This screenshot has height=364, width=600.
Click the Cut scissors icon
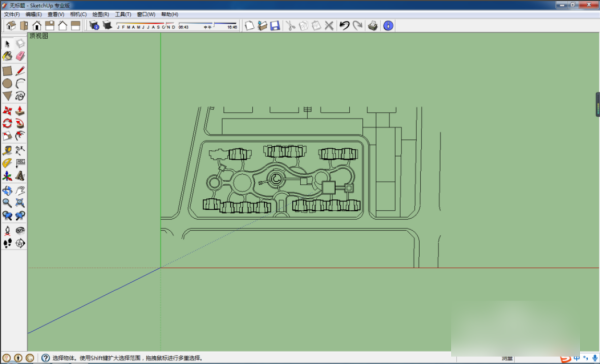291,26
